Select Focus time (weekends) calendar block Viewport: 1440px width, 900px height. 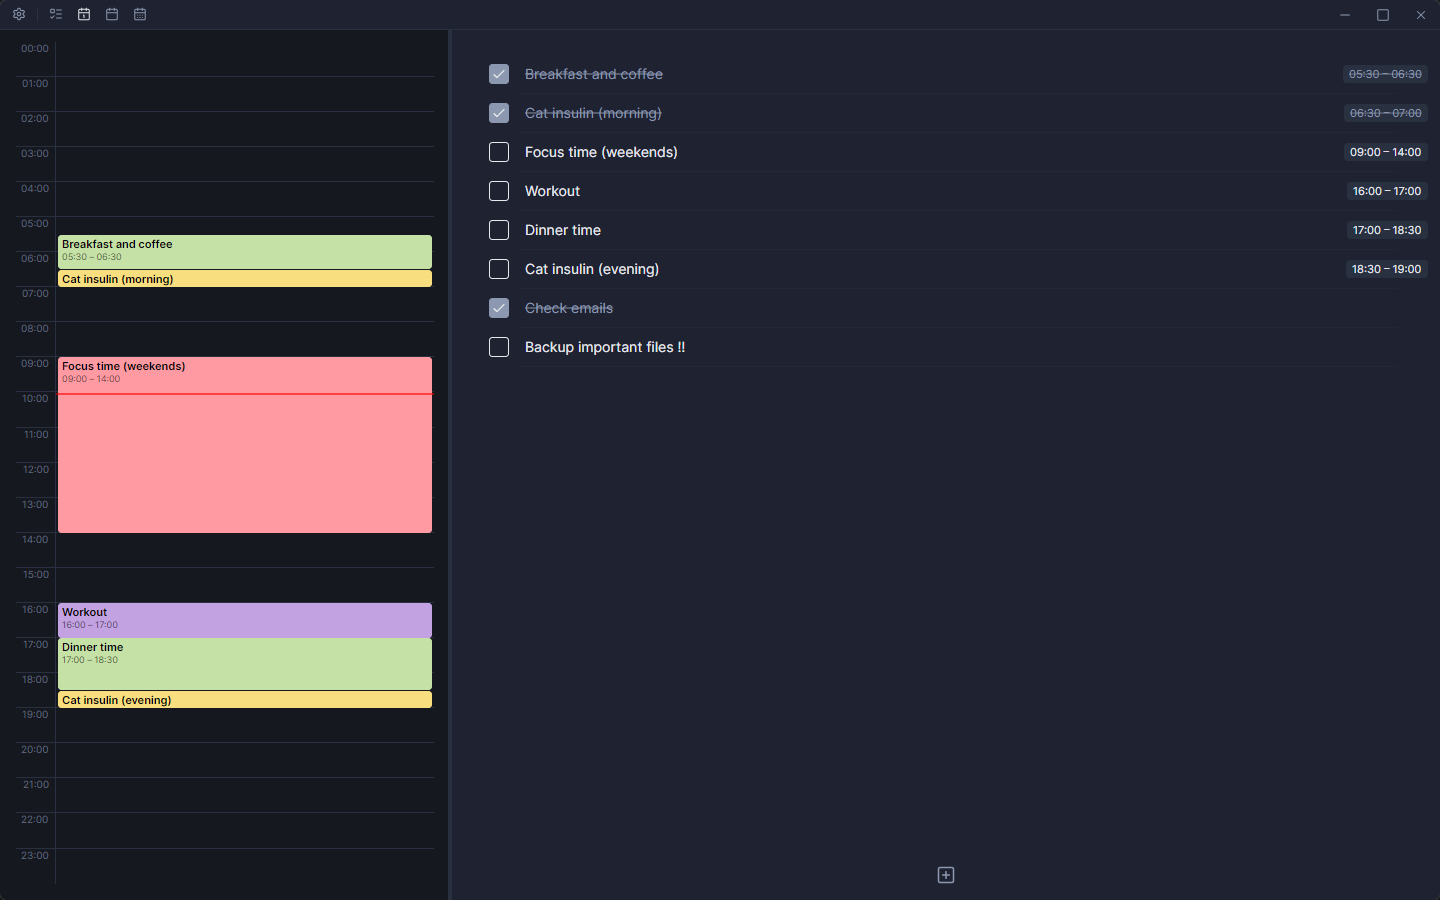(245, 445)
